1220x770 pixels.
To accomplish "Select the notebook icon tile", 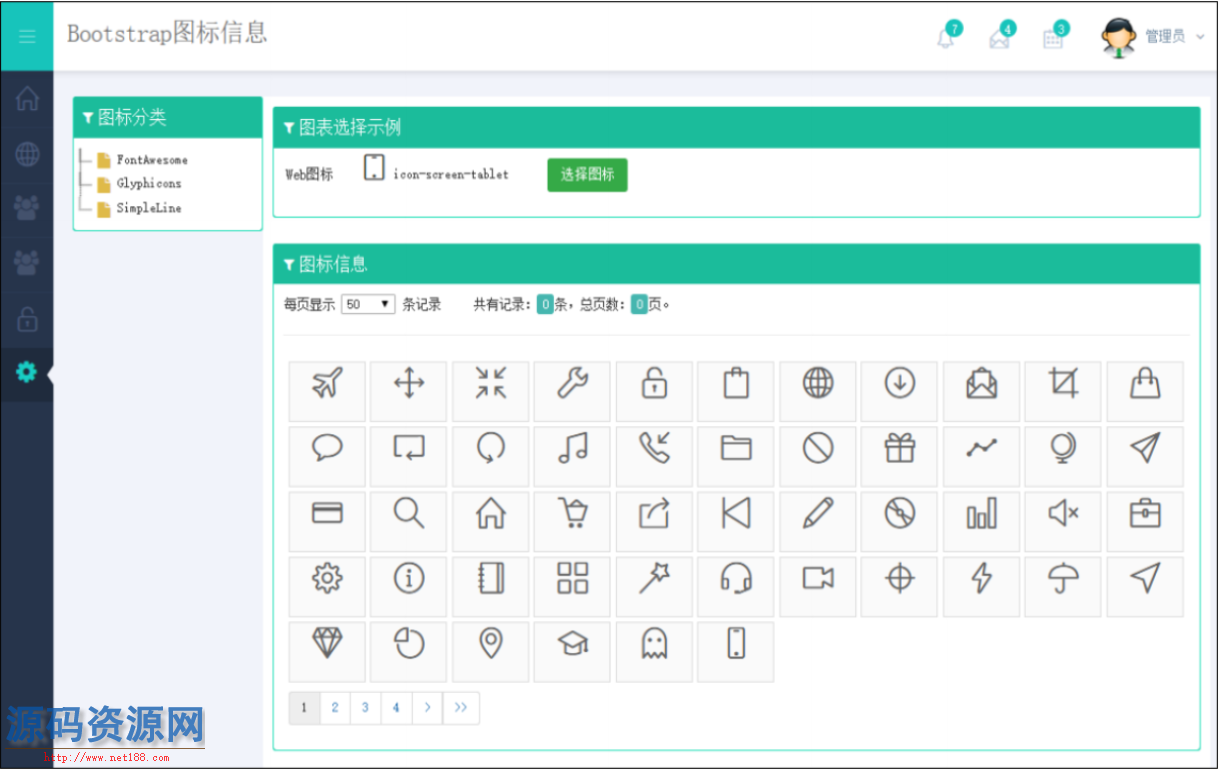I will pos(490,586).
